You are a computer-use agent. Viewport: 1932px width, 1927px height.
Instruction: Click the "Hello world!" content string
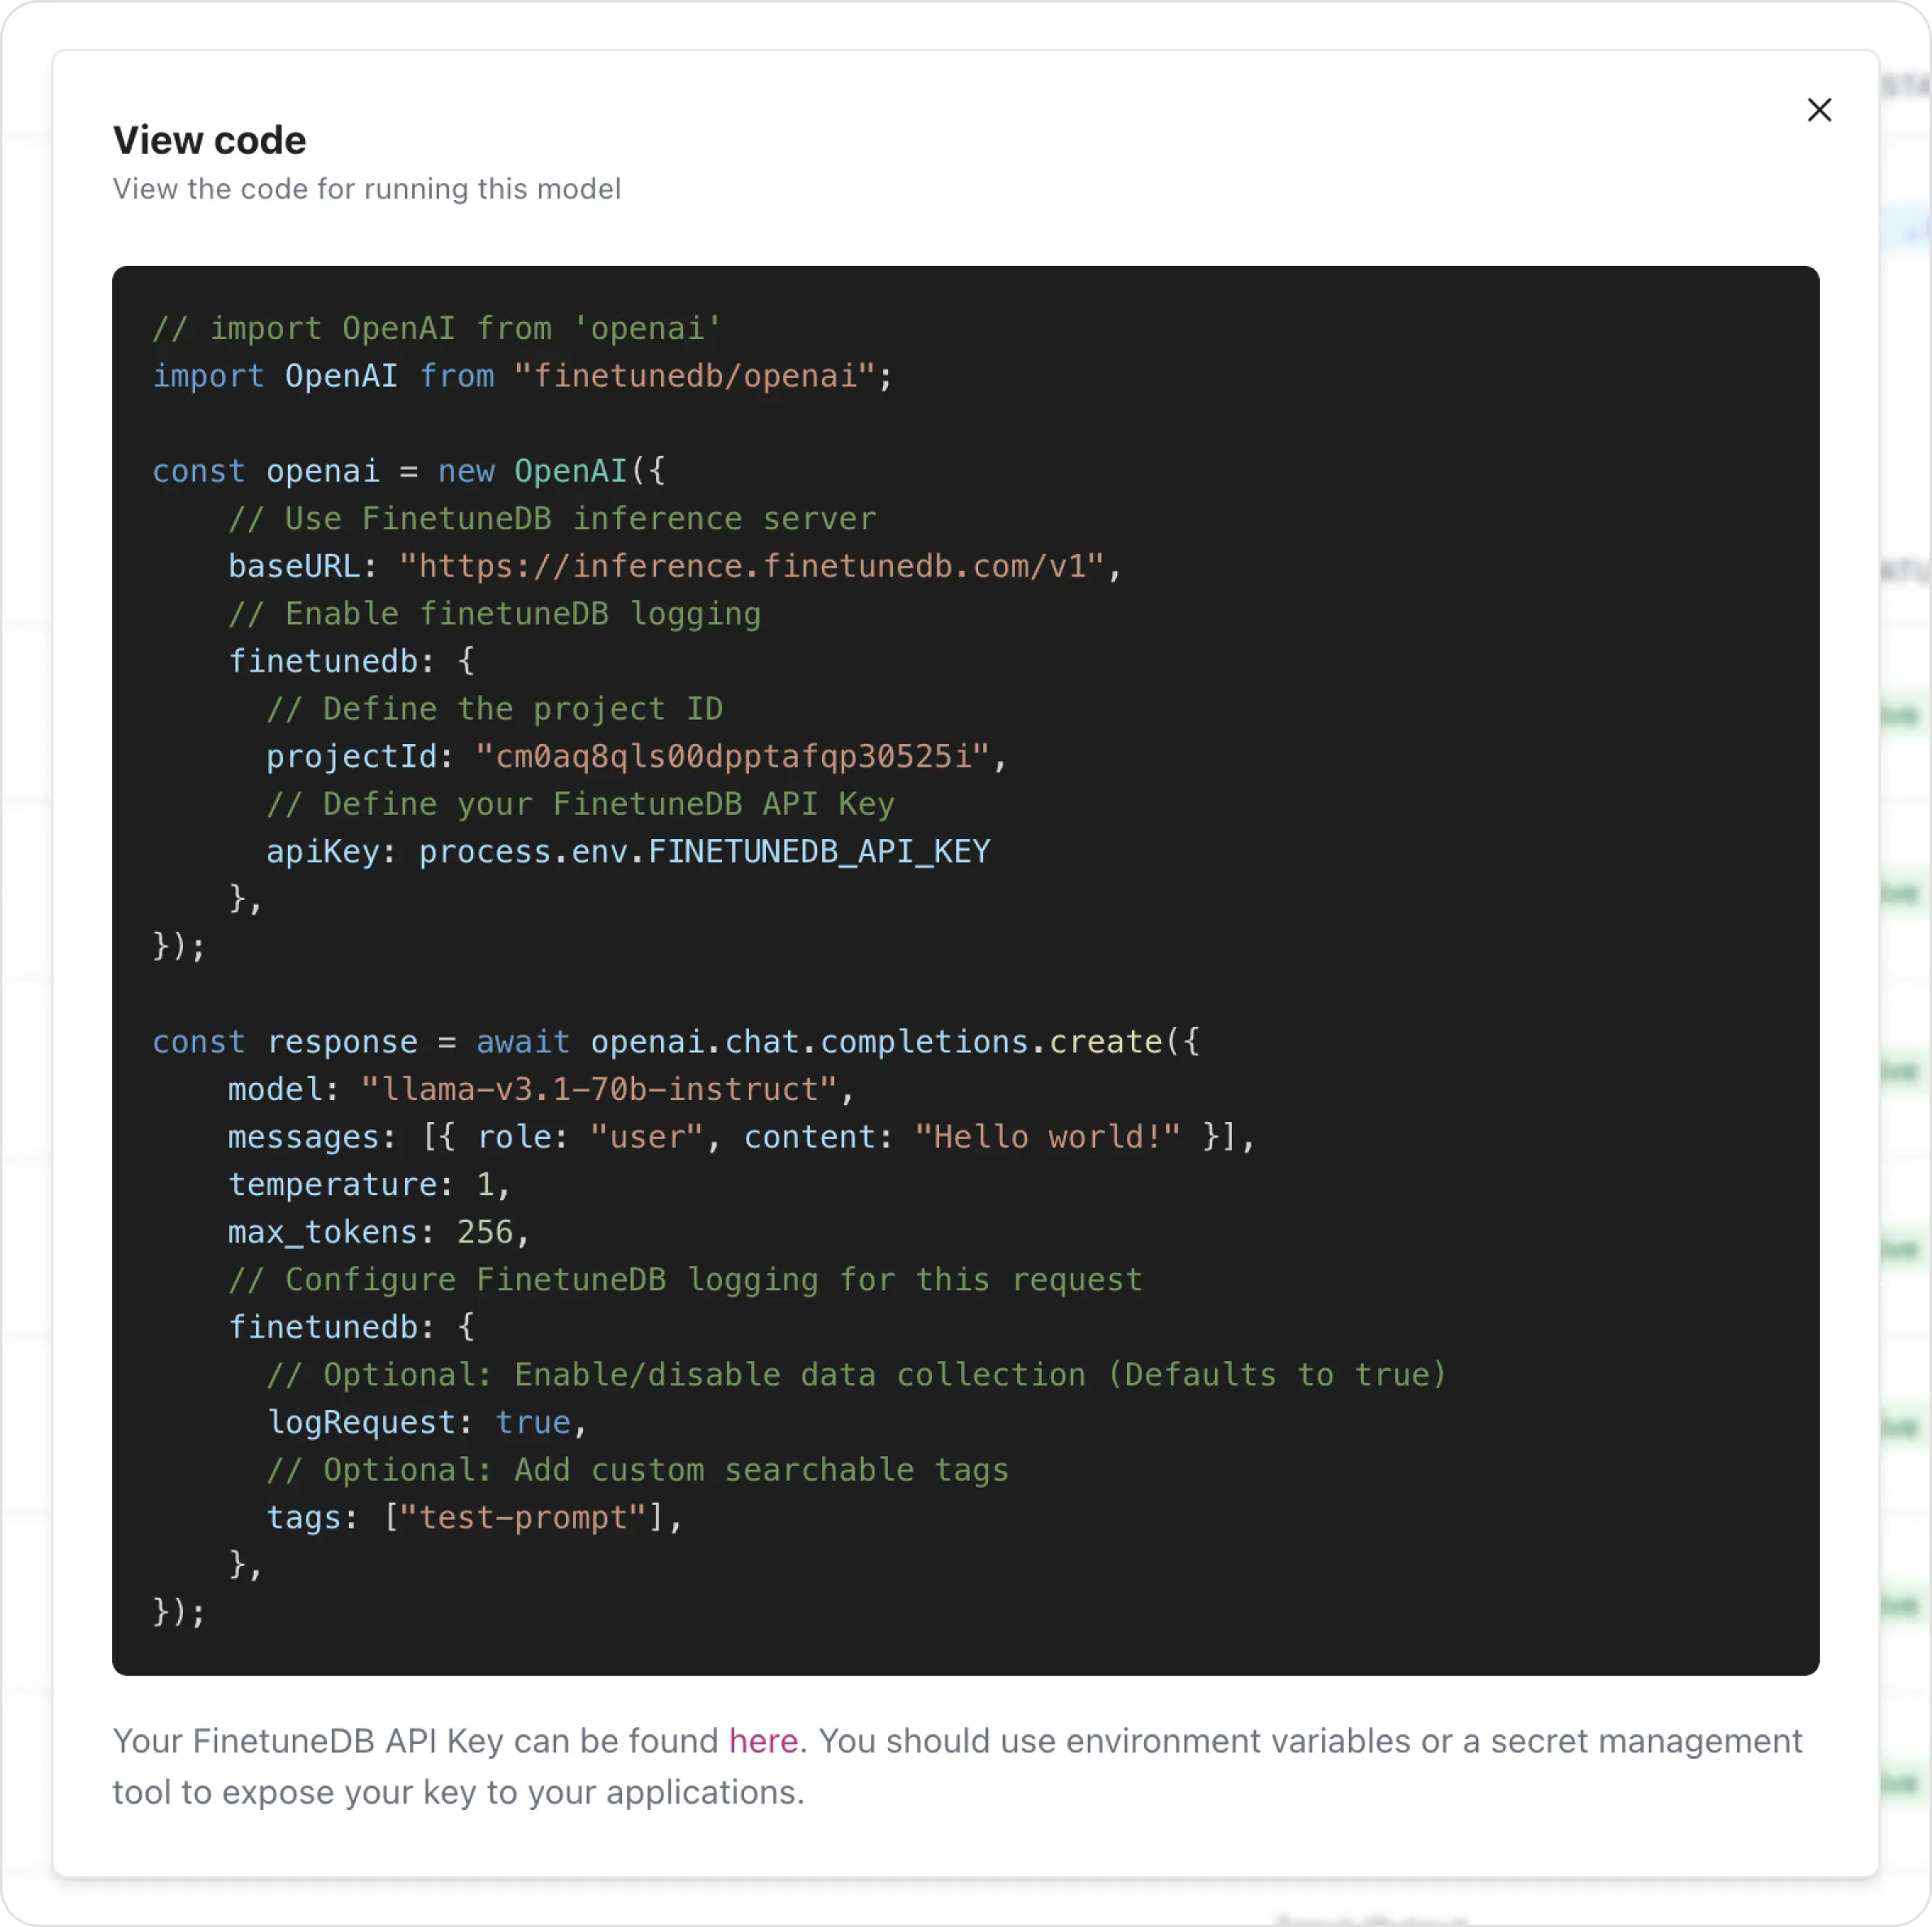1046,1137
